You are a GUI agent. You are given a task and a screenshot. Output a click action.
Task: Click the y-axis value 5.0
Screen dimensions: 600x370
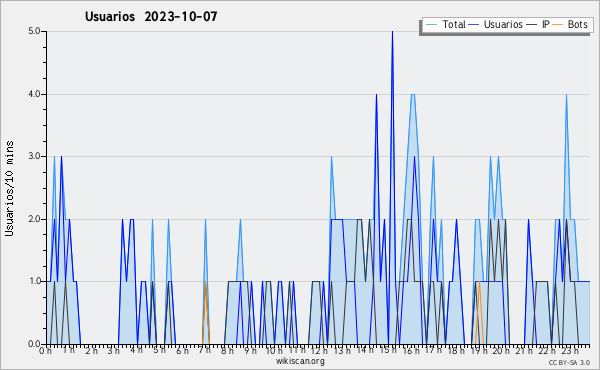coord(34,31)
